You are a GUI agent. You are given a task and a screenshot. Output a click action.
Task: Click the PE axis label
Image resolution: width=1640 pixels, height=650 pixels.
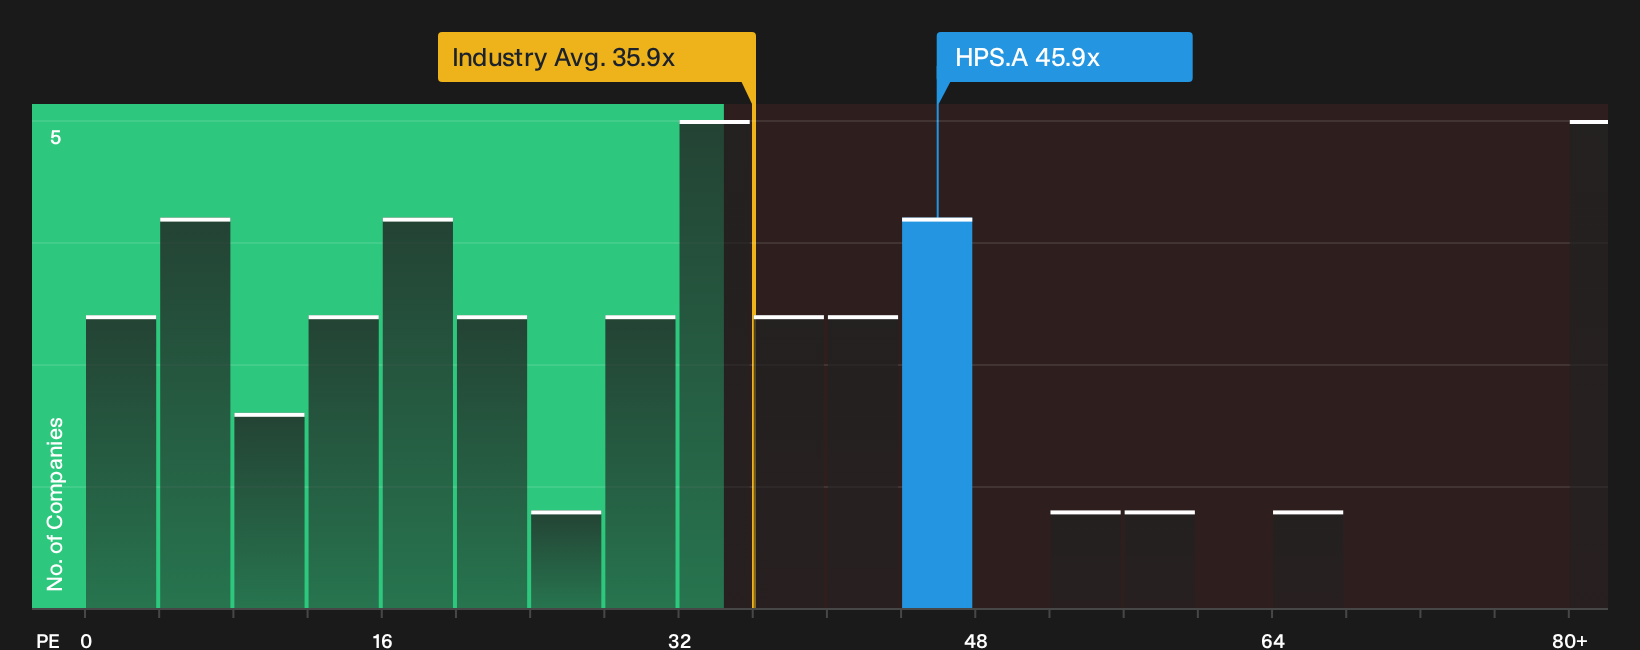click(x=48, y=640)
